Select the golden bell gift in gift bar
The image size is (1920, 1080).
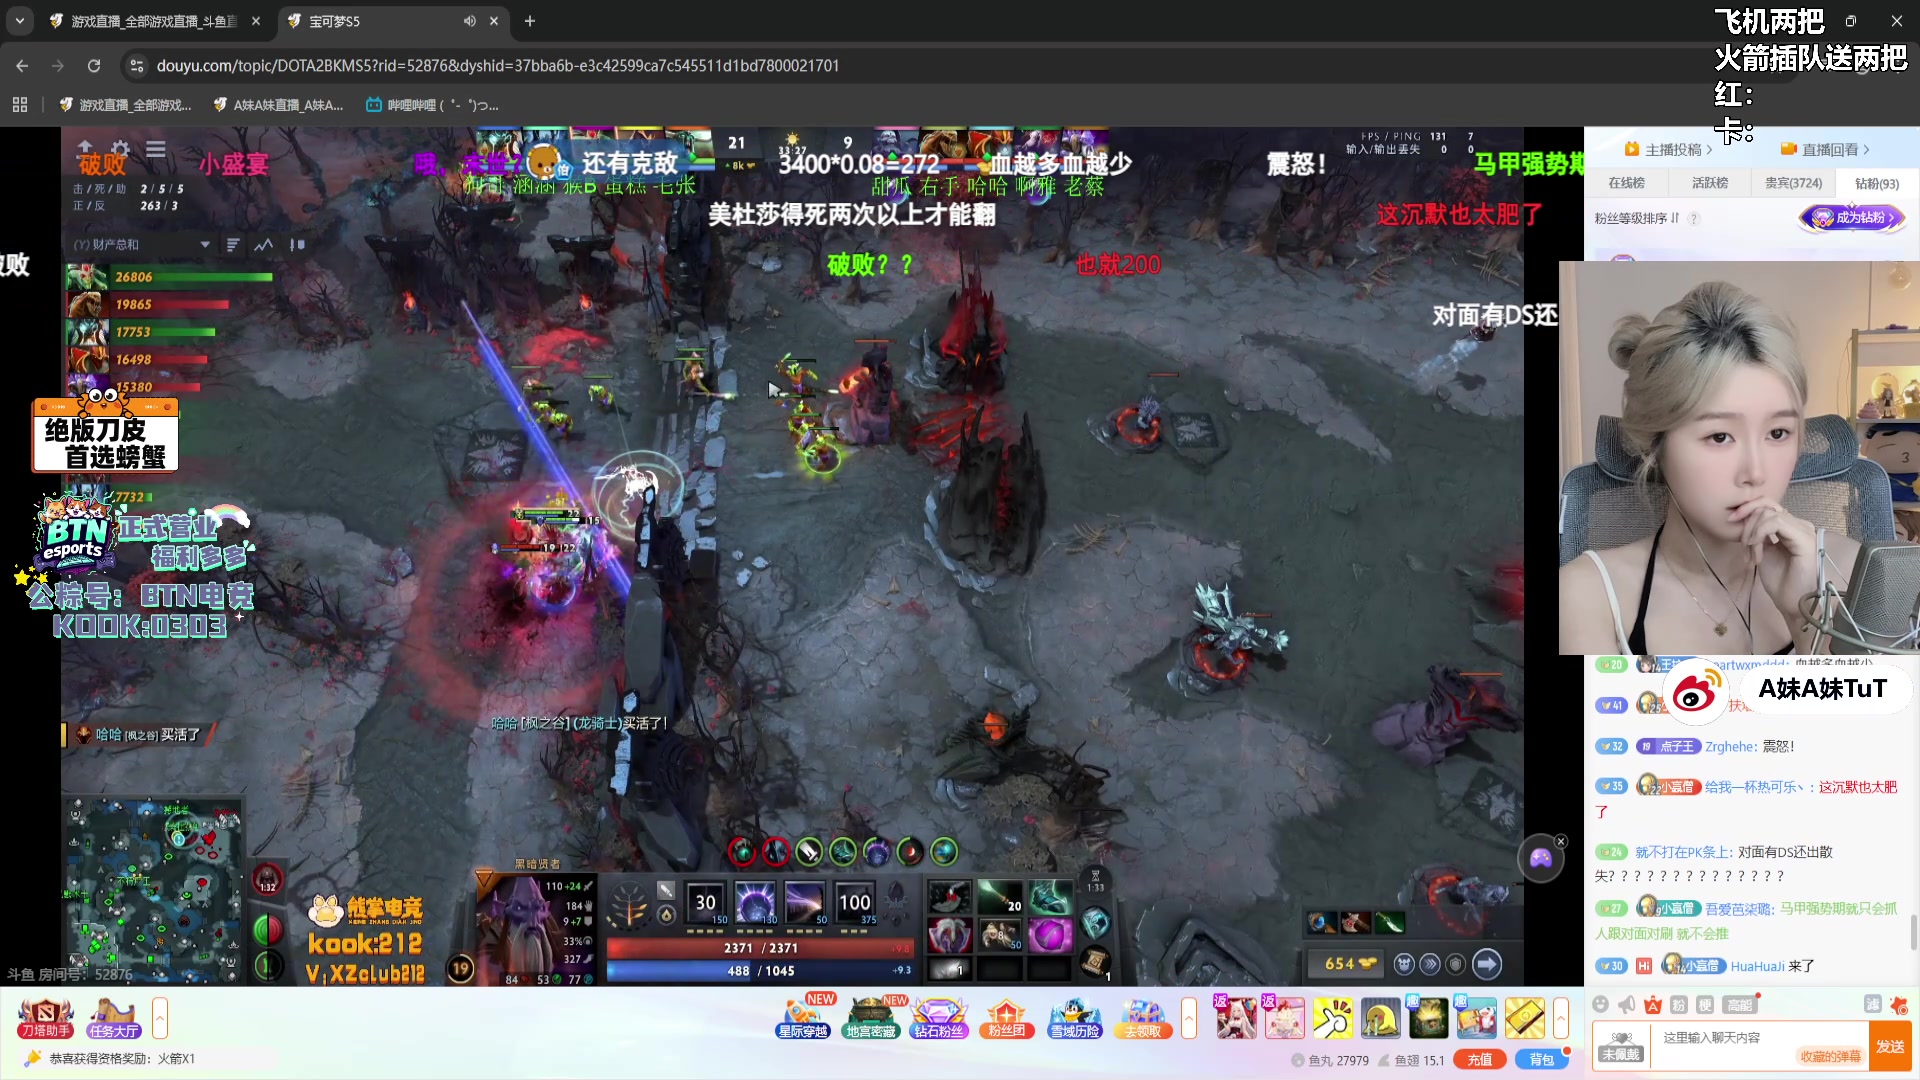click(1380, 1018)
